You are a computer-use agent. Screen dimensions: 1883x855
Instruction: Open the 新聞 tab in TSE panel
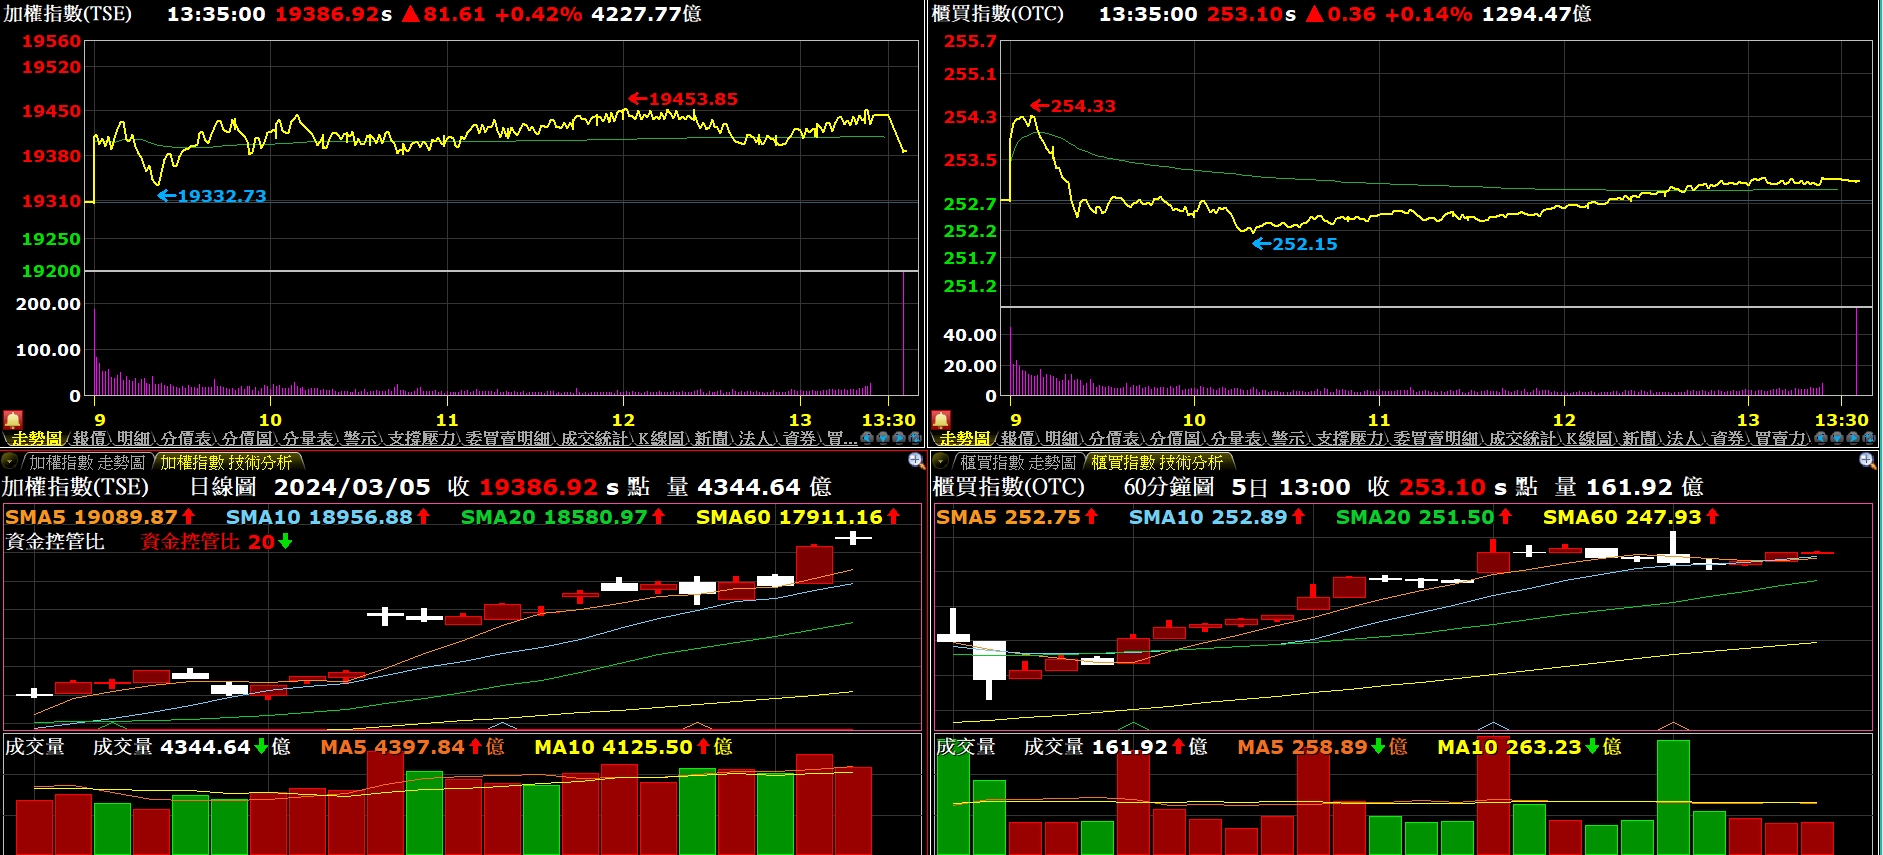[x=711, y=439]
